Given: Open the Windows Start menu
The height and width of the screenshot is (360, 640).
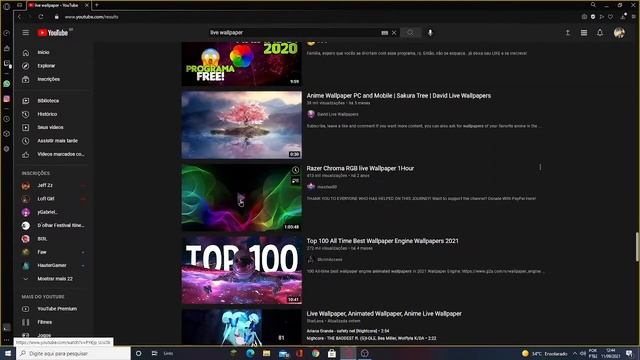Looking at the screenshot, I should (7, 353).
